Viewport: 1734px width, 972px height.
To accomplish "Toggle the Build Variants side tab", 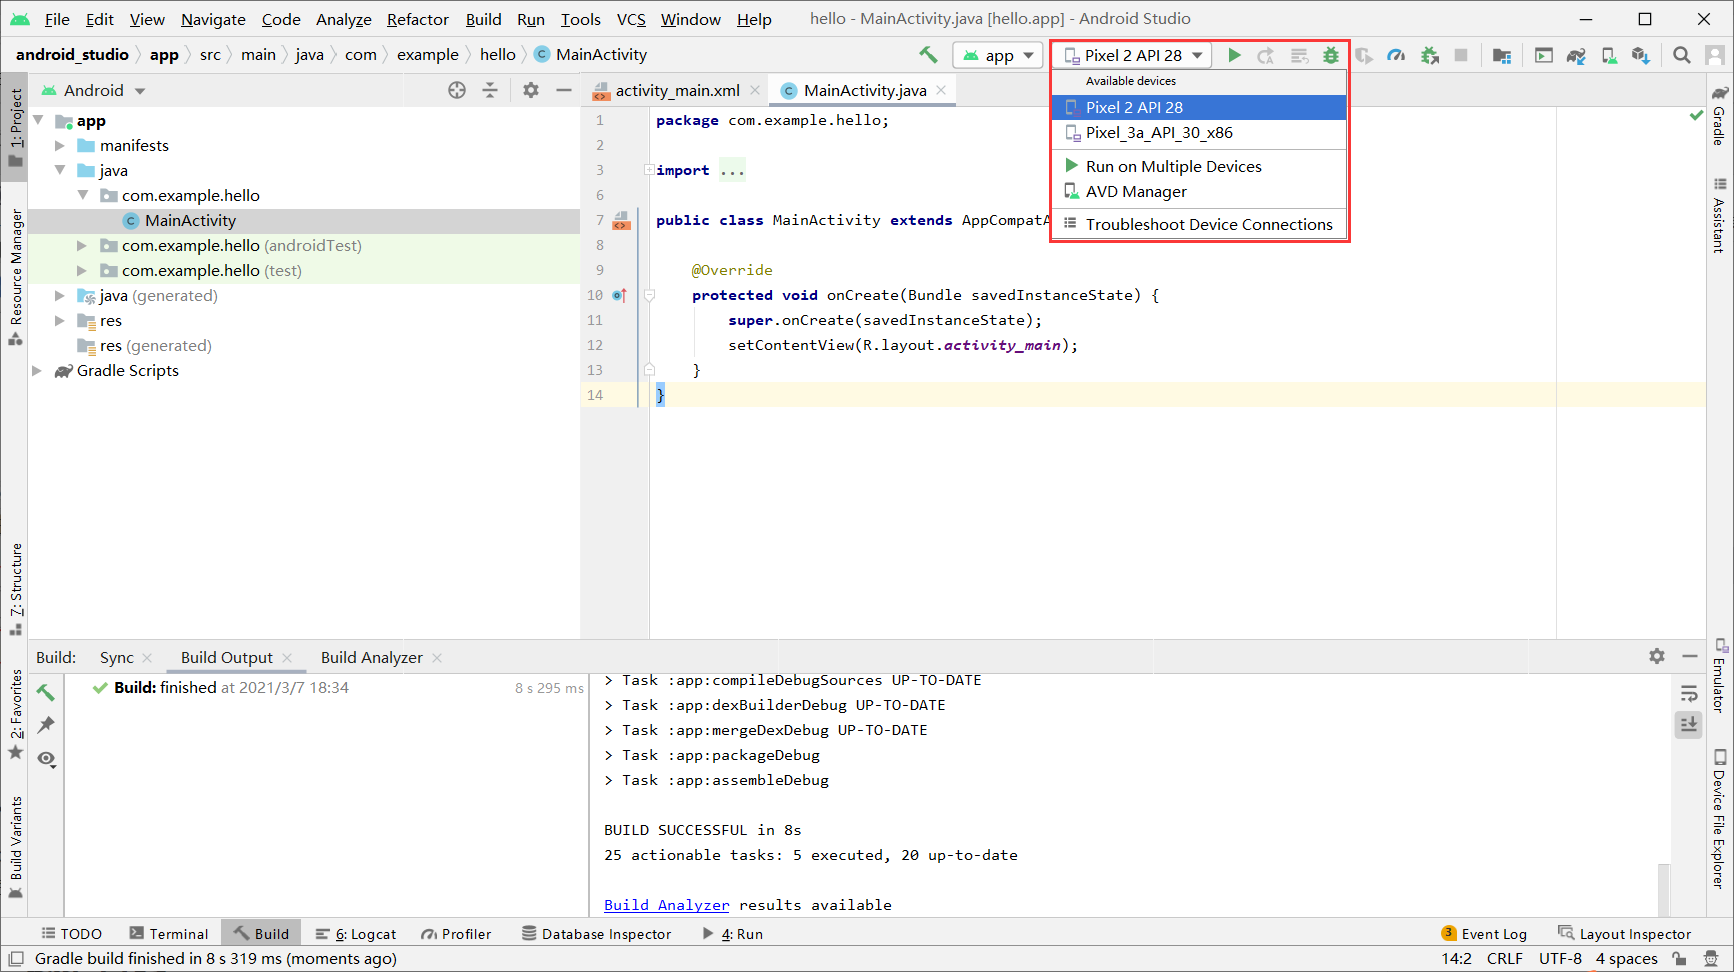I will pos(15,846).
